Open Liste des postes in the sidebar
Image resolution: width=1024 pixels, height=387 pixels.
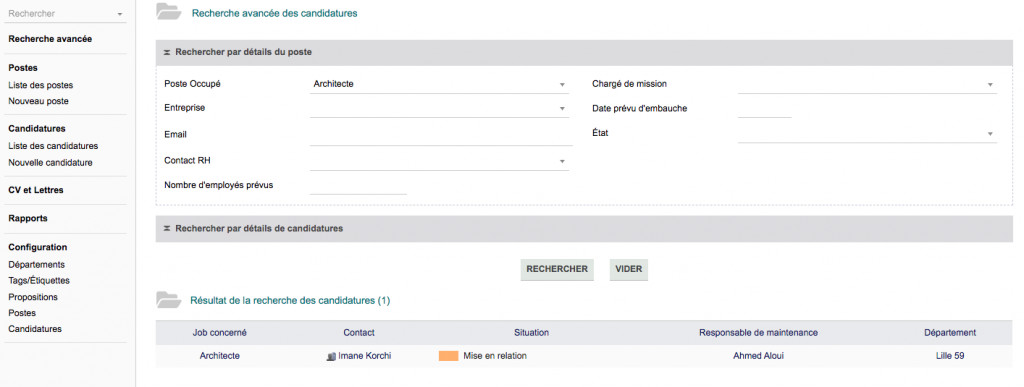pos(40,85)
